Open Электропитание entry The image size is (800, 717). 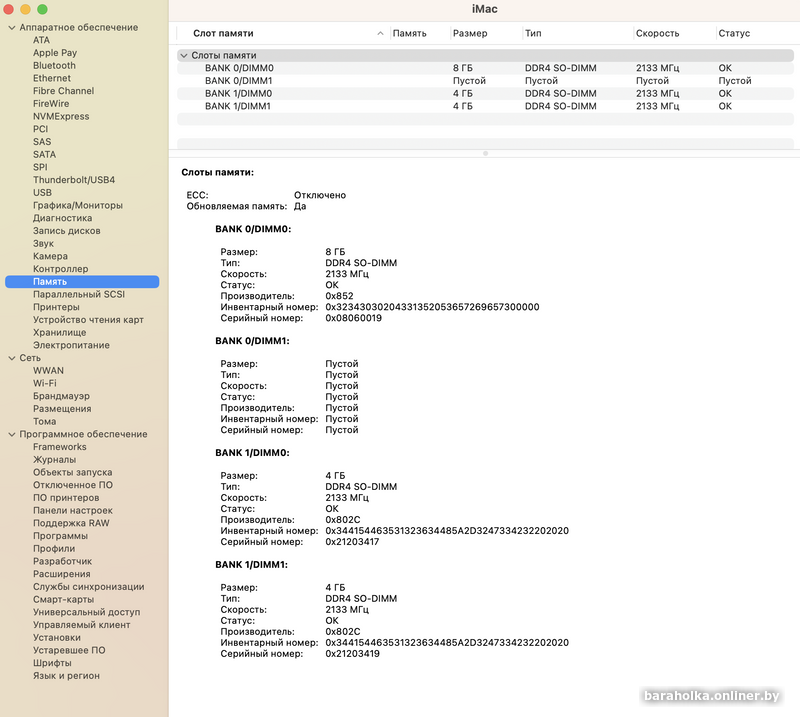tap(71, 345)
